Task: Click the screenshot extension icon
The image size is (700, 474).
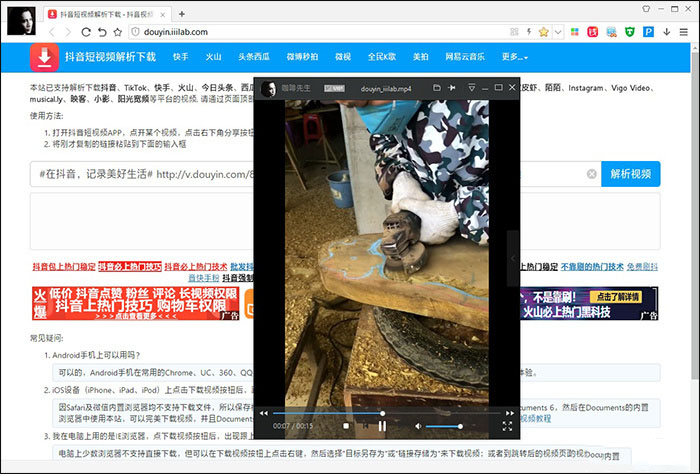Action: pos(611,32)
